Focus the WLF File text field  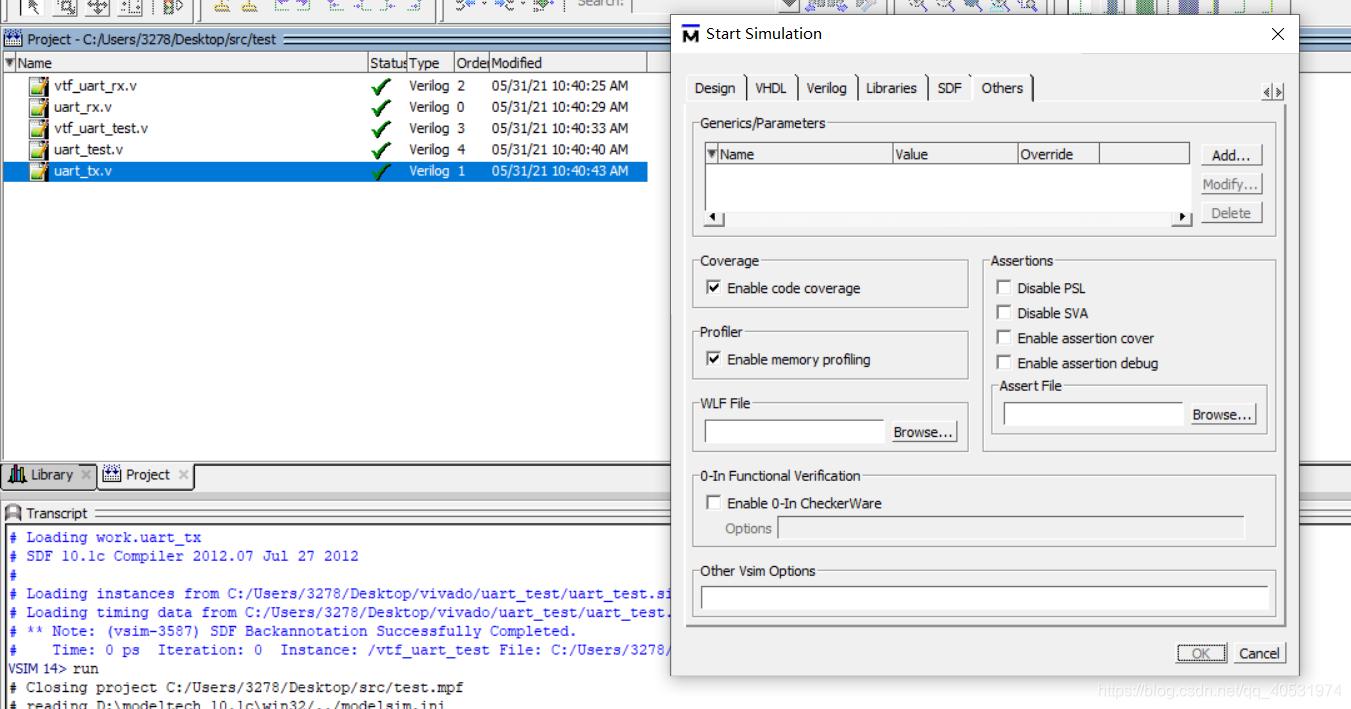coord(794,432)
